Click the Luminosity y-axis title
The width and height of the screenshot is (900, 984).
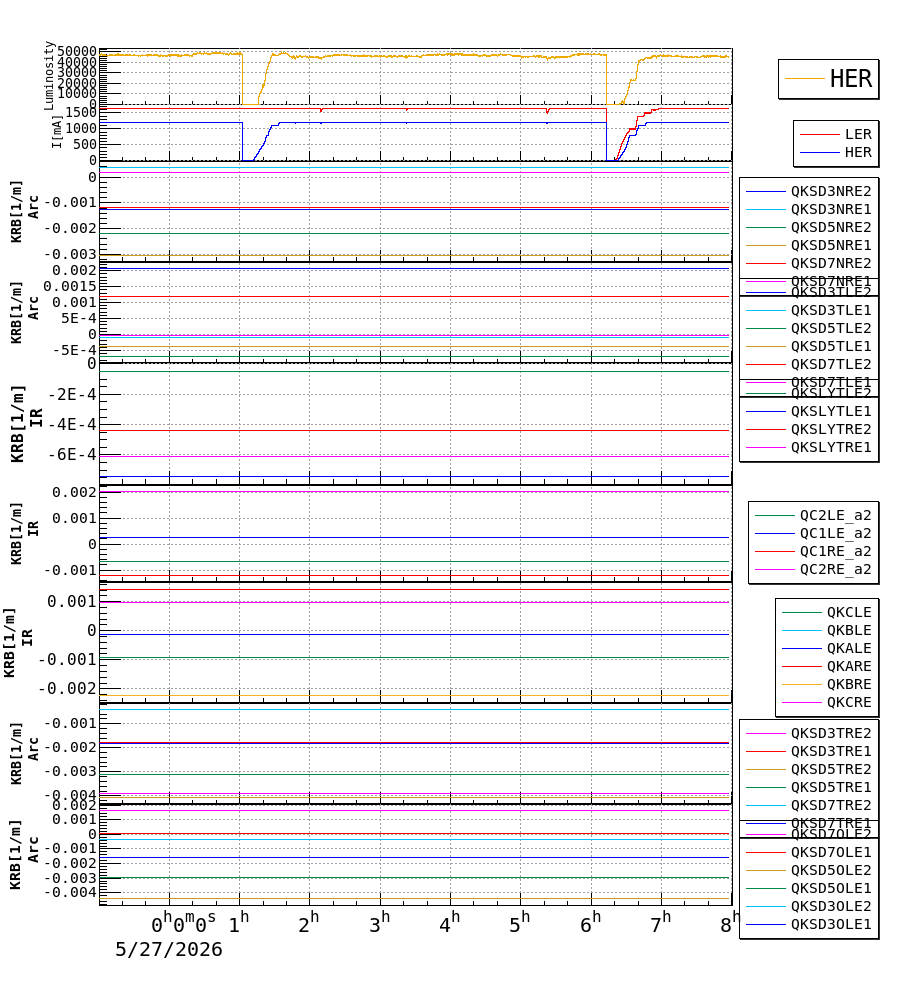[x=49, y=76]
